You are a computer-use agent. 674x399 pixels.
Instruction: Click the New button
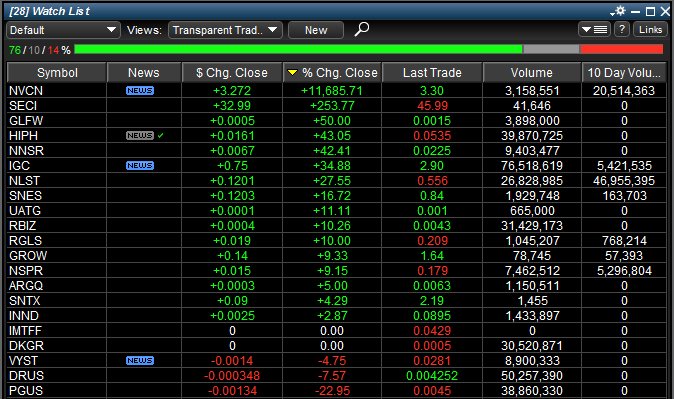[x=316, y=30]
